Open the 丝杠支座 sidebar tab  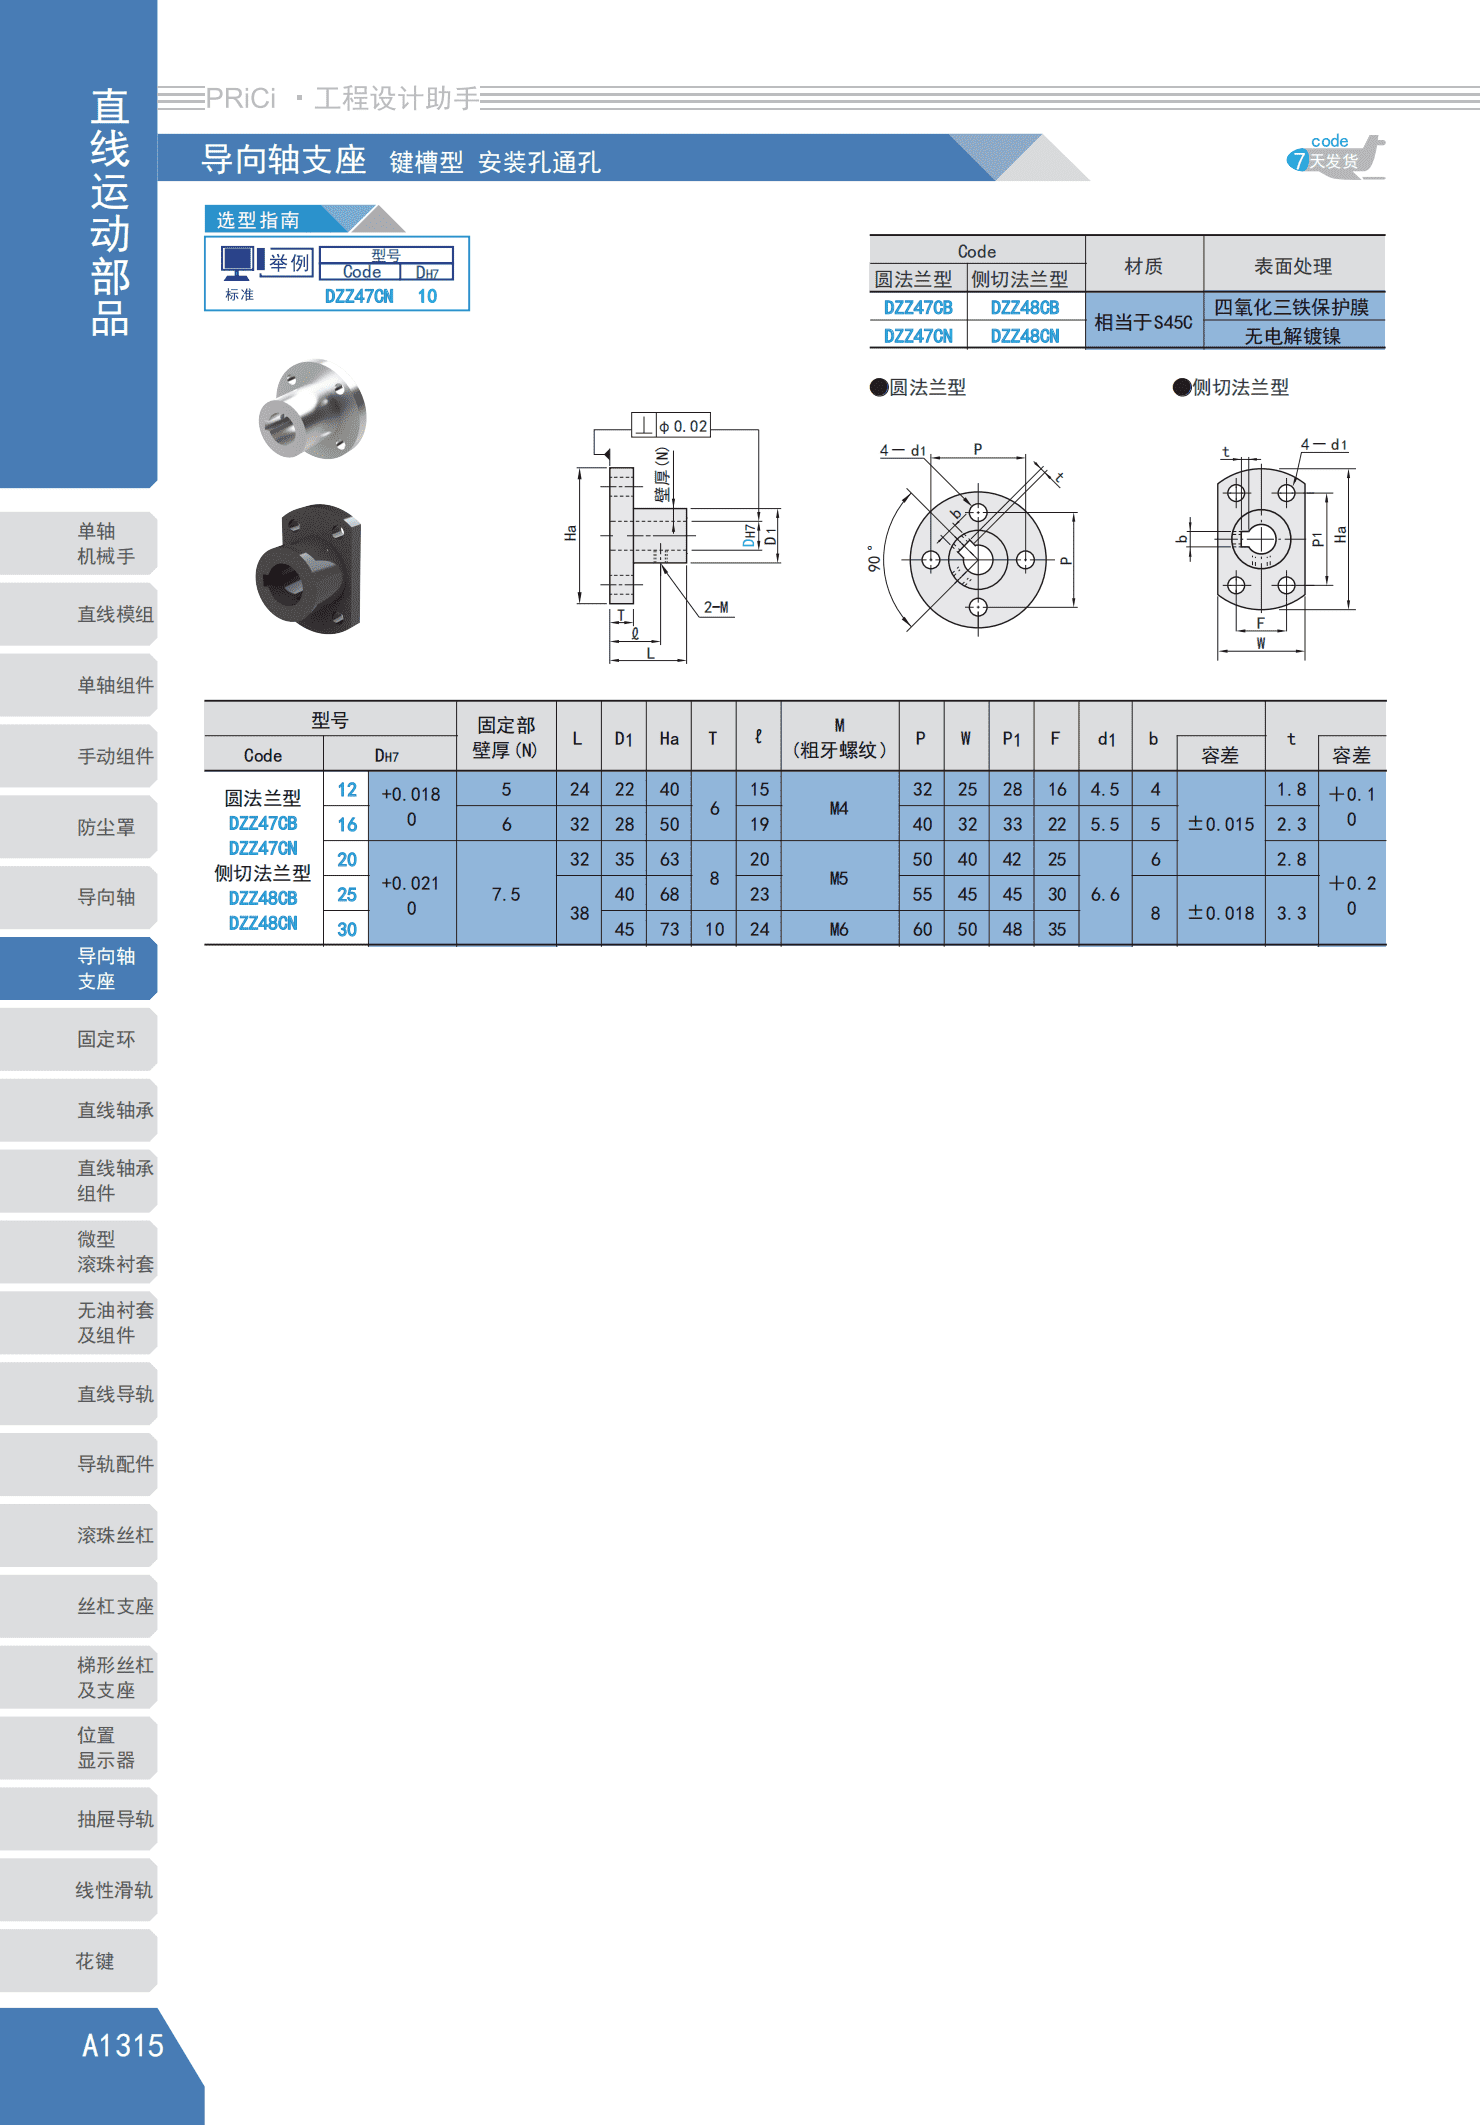pyautogui.click(x=79, y=1606)
